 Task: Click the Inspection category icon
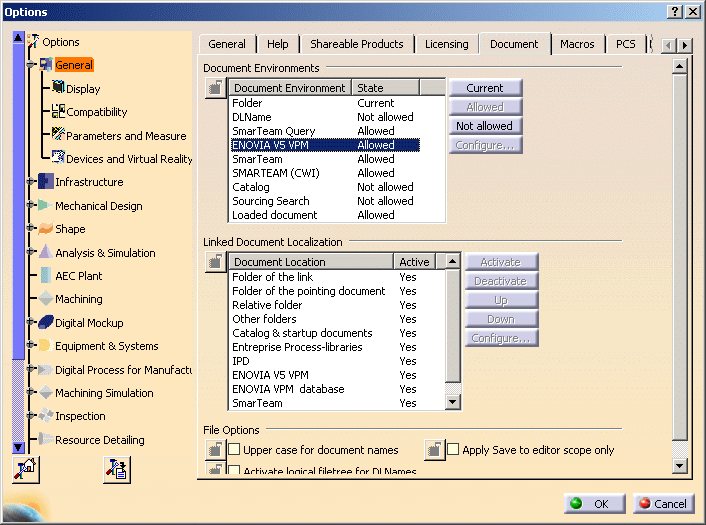point(45,415)
